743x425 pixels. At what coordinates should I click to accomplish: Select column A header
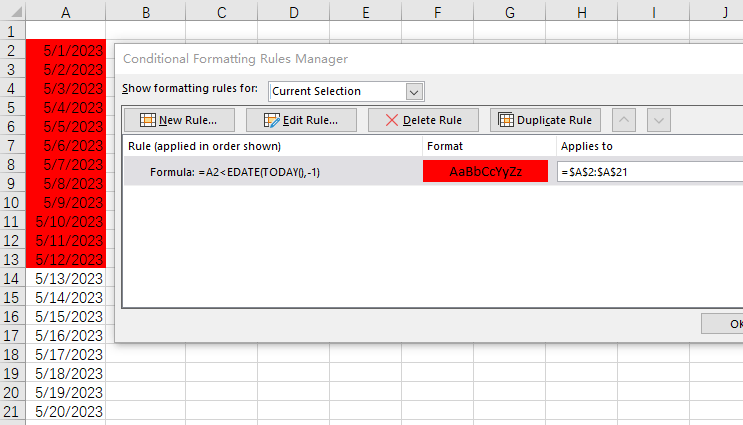coord(66,12)
